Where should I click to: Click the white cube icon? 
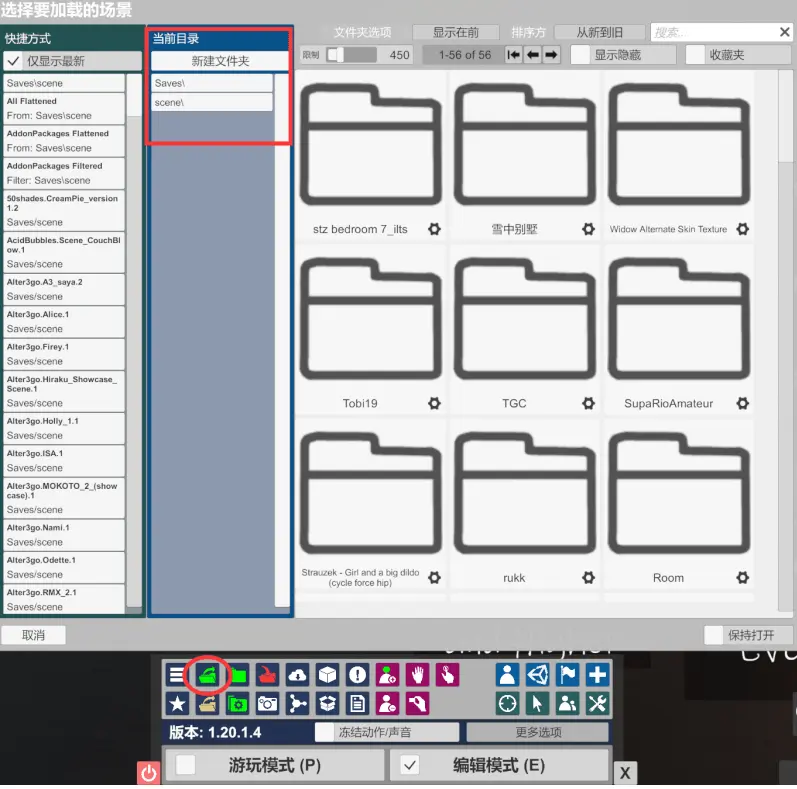click(327, 675)
